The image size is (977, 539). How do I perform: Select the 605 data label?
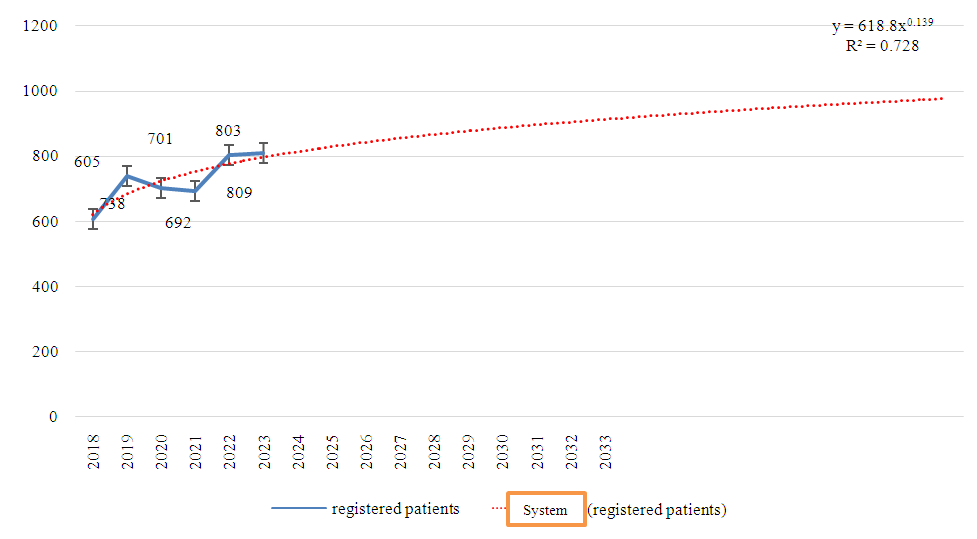[x=87, y=162]
